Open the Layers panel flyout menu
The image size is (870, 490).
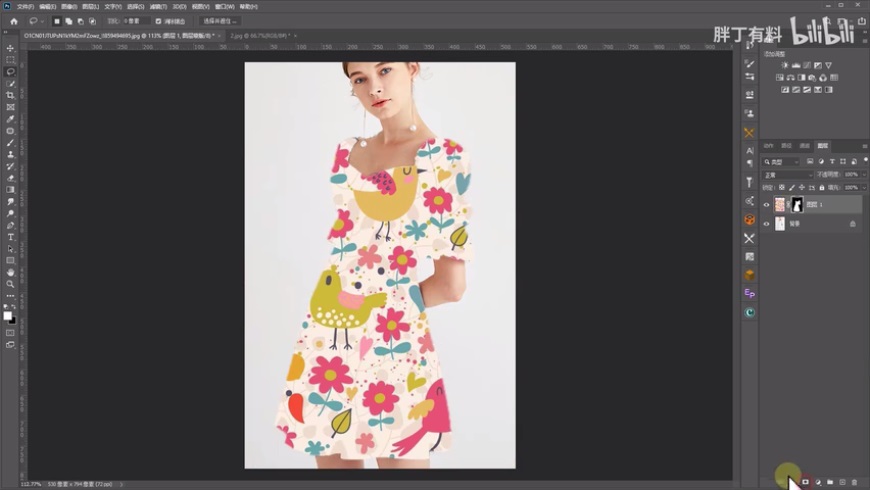pos(864,146)
